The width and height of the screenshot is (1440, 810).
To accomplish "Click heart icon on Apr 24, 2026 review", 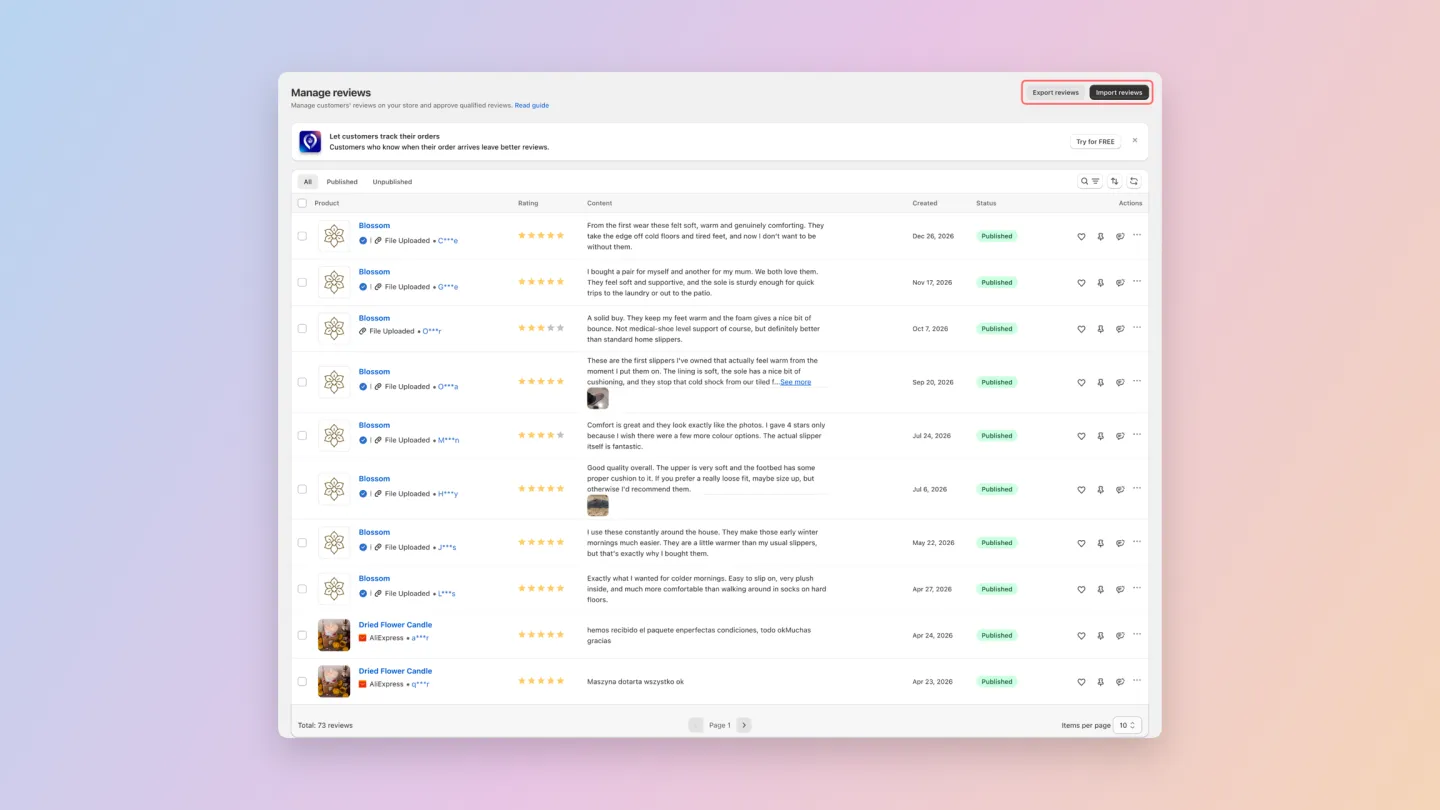I will (x=1081, y=636).
